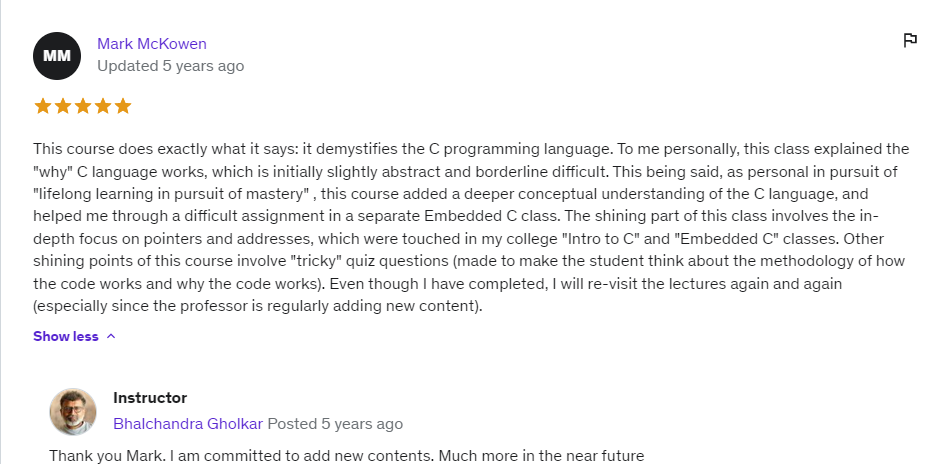
Task: Click the Show less link text
Action: click(66, 337)
